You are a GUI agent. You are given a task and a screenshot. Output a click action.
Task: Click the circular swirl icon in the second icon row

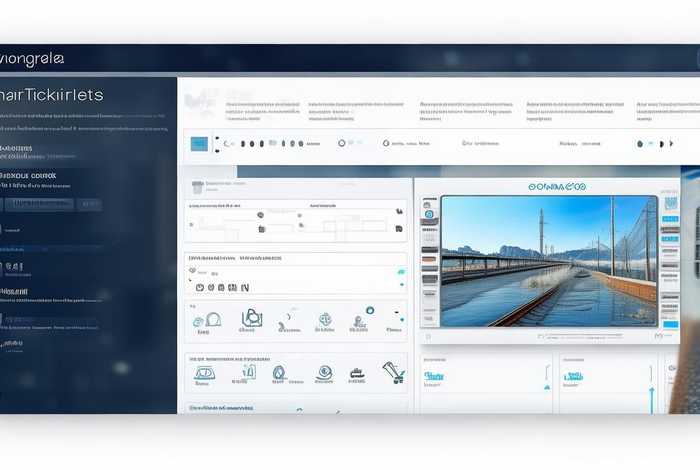click(324, 373)
